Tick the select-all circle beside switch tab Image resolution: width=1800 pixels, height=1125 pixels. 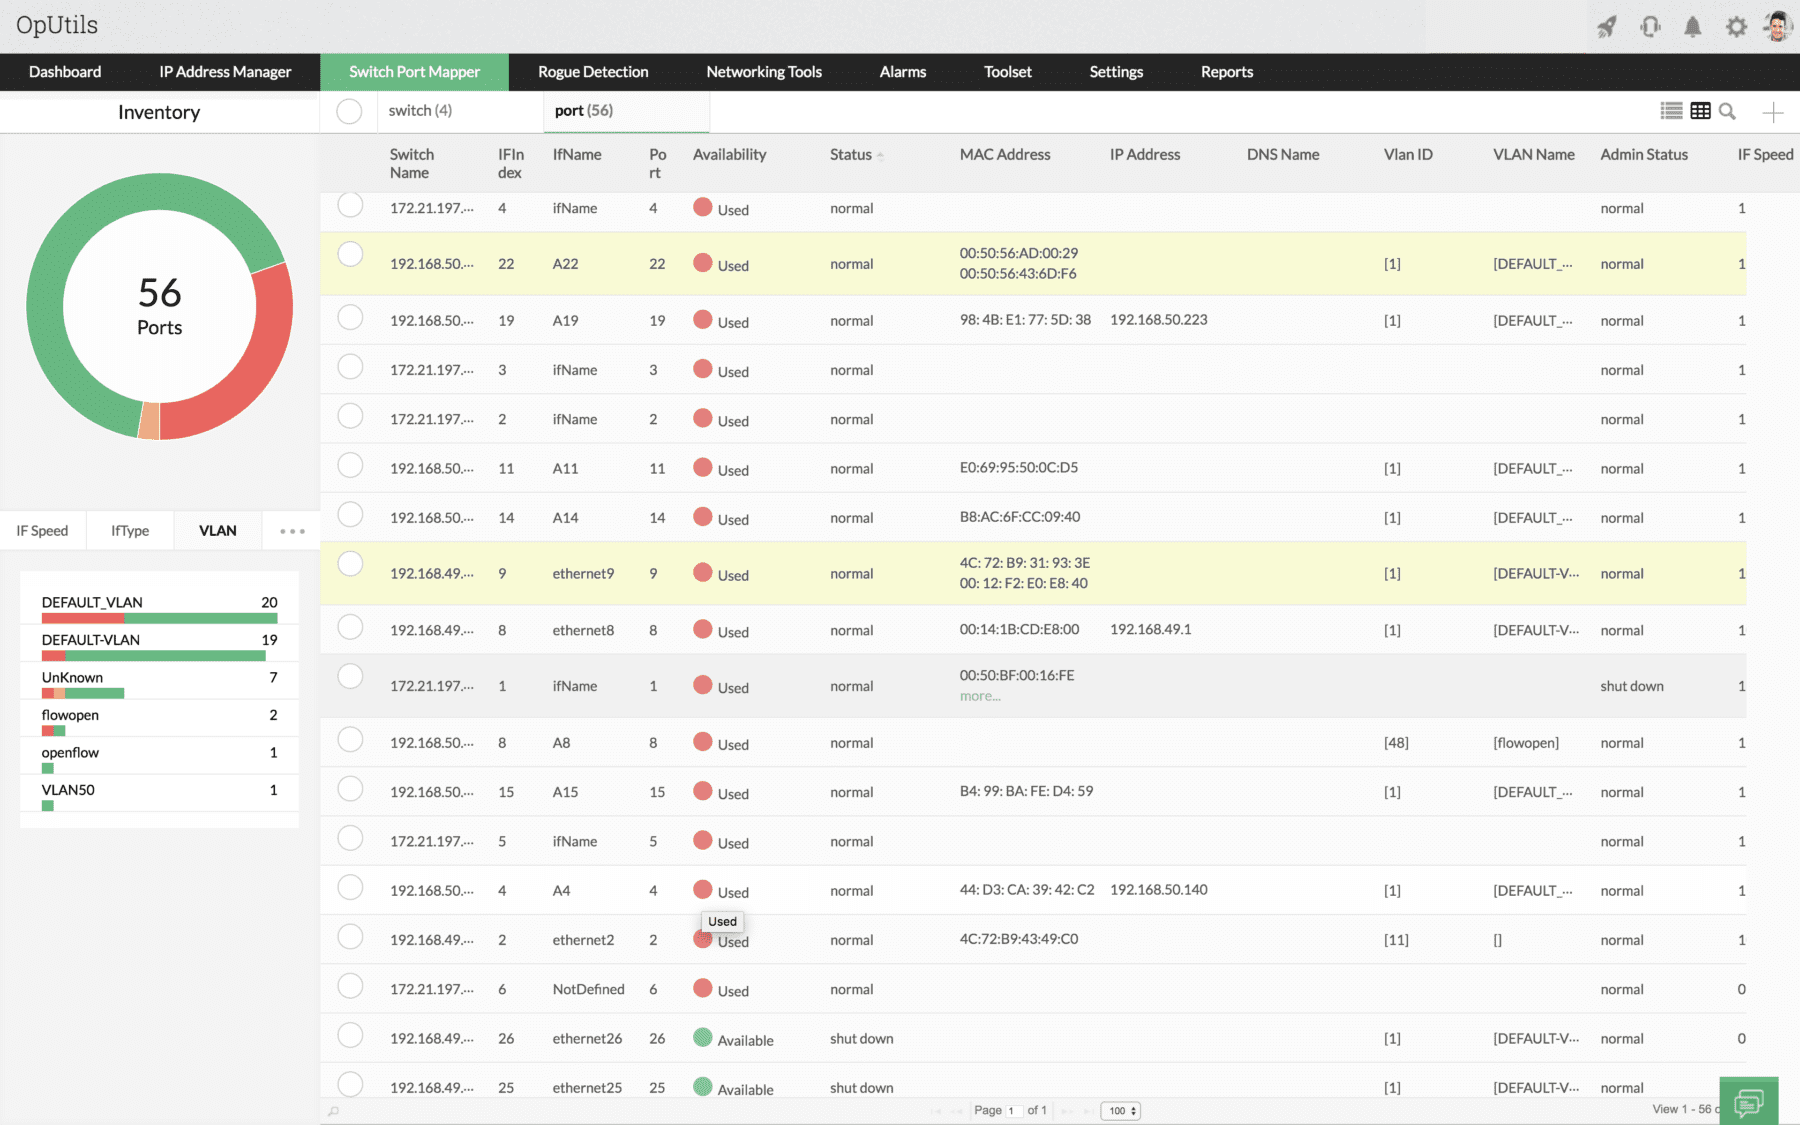coord(349,111)
